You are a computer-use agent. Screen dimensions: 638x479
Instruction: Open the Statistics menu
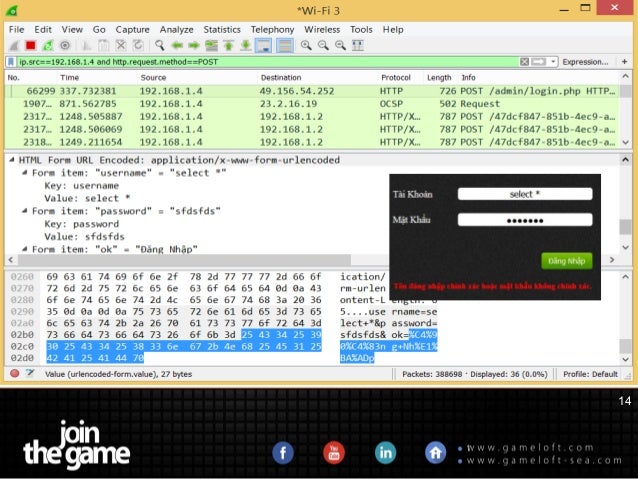pos(222,29)
